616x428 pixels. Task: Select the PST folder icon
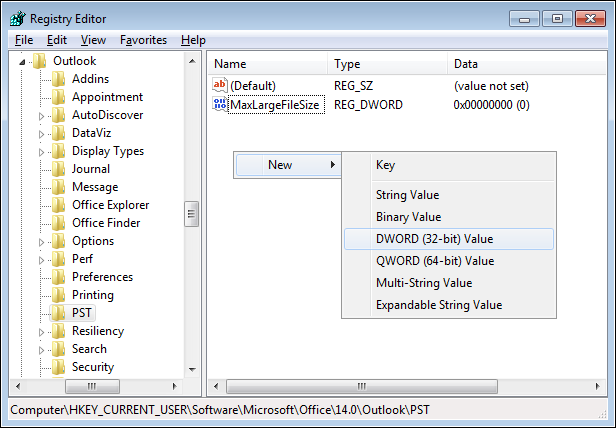tap(59, 313)
